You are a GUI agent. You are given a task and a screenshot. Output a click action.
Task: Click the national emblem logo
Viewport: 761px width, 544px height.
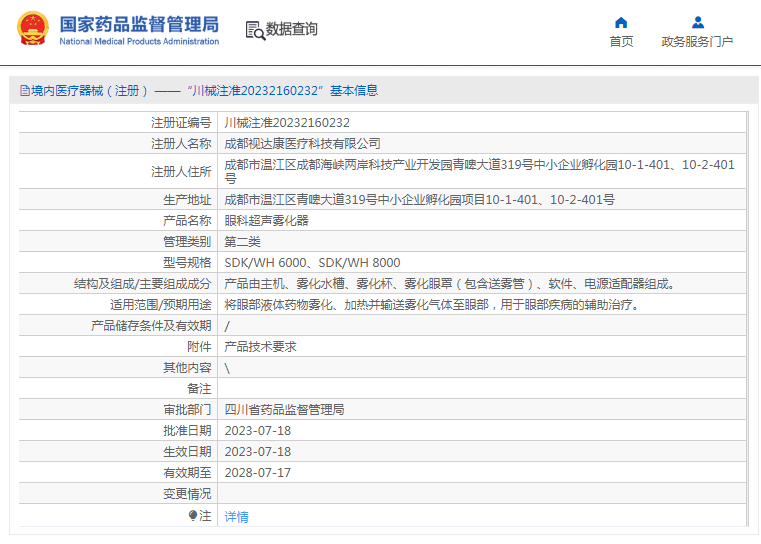pyautogui.click(x=33, y=28)
